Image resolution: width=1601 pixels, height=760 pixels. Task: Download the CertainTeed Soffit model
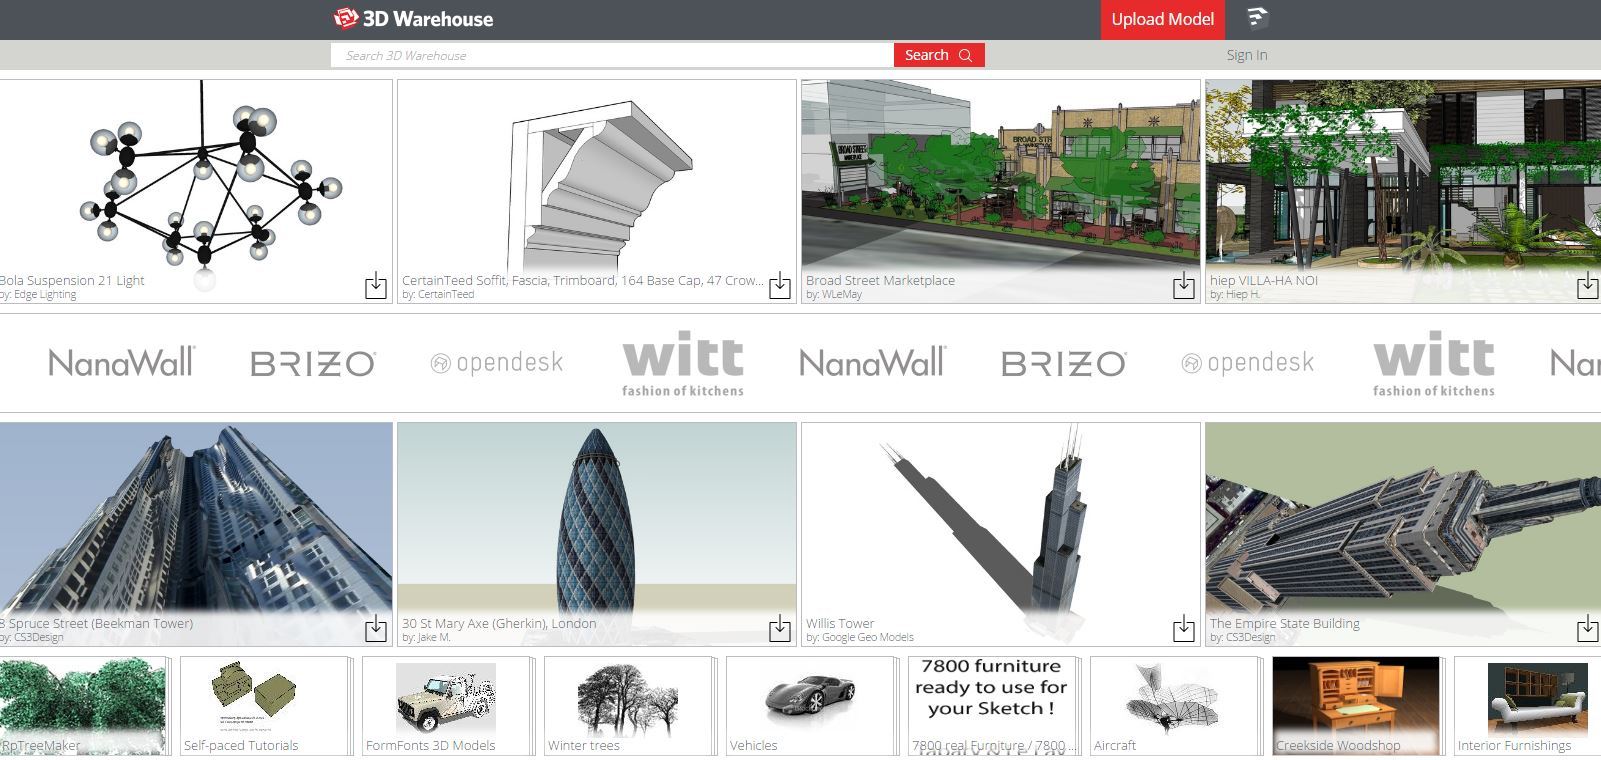pos(780,286)
